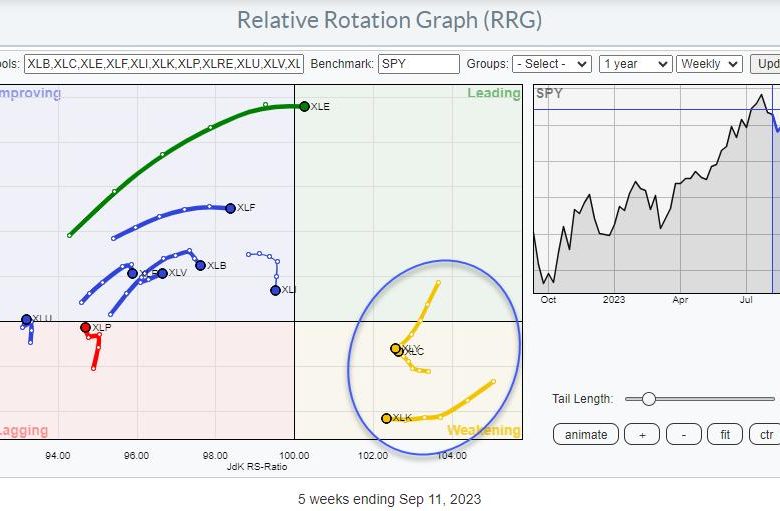Viewport: 780px width, 511px height.
Task: Click the 5 weeks ending date caption
Action: click(x=390, y=499)
